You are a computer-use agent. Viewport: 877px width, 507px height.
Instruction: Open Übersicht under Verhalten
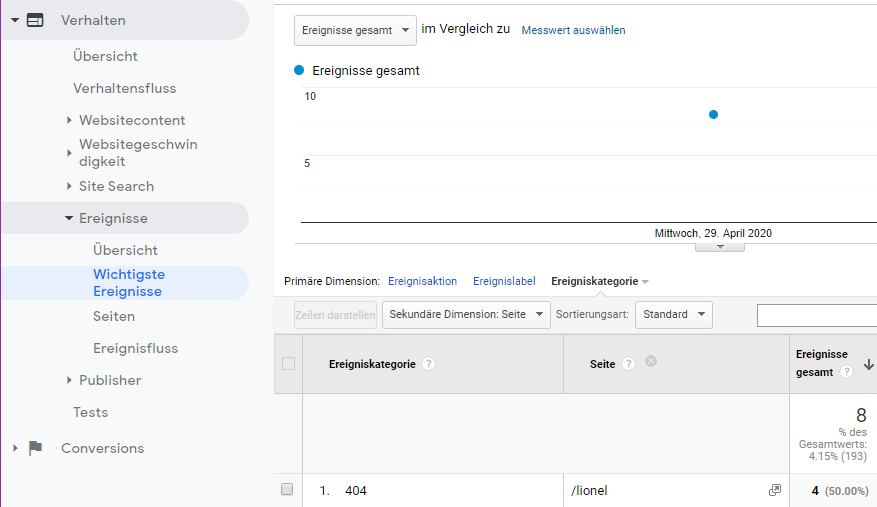tap(105, 56)
